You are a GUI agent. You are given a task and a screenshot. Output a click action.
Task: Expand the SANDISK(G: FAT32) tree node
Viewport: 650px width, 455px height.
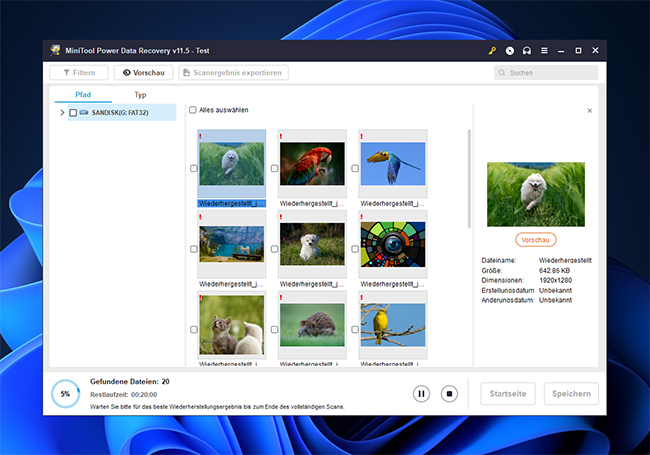pyautogui.click(x=62, y=112)
